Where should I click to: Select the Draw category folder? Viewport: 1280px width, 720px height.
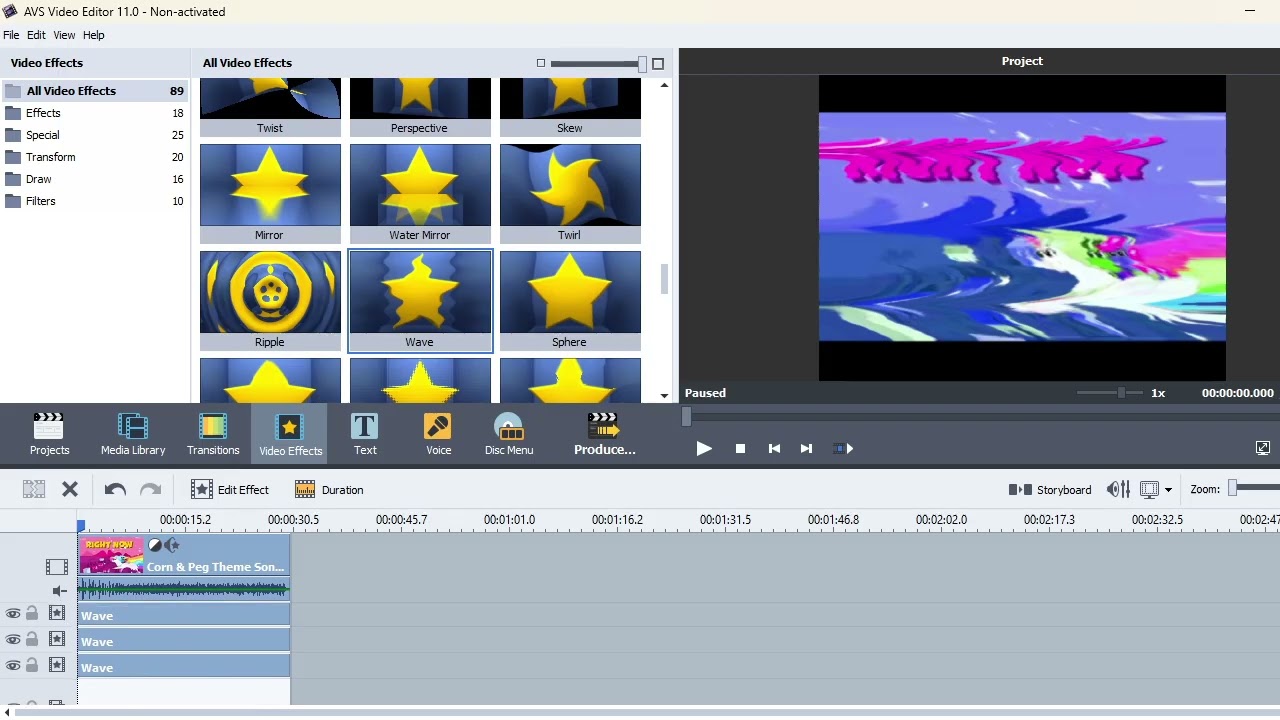point(94,179)
